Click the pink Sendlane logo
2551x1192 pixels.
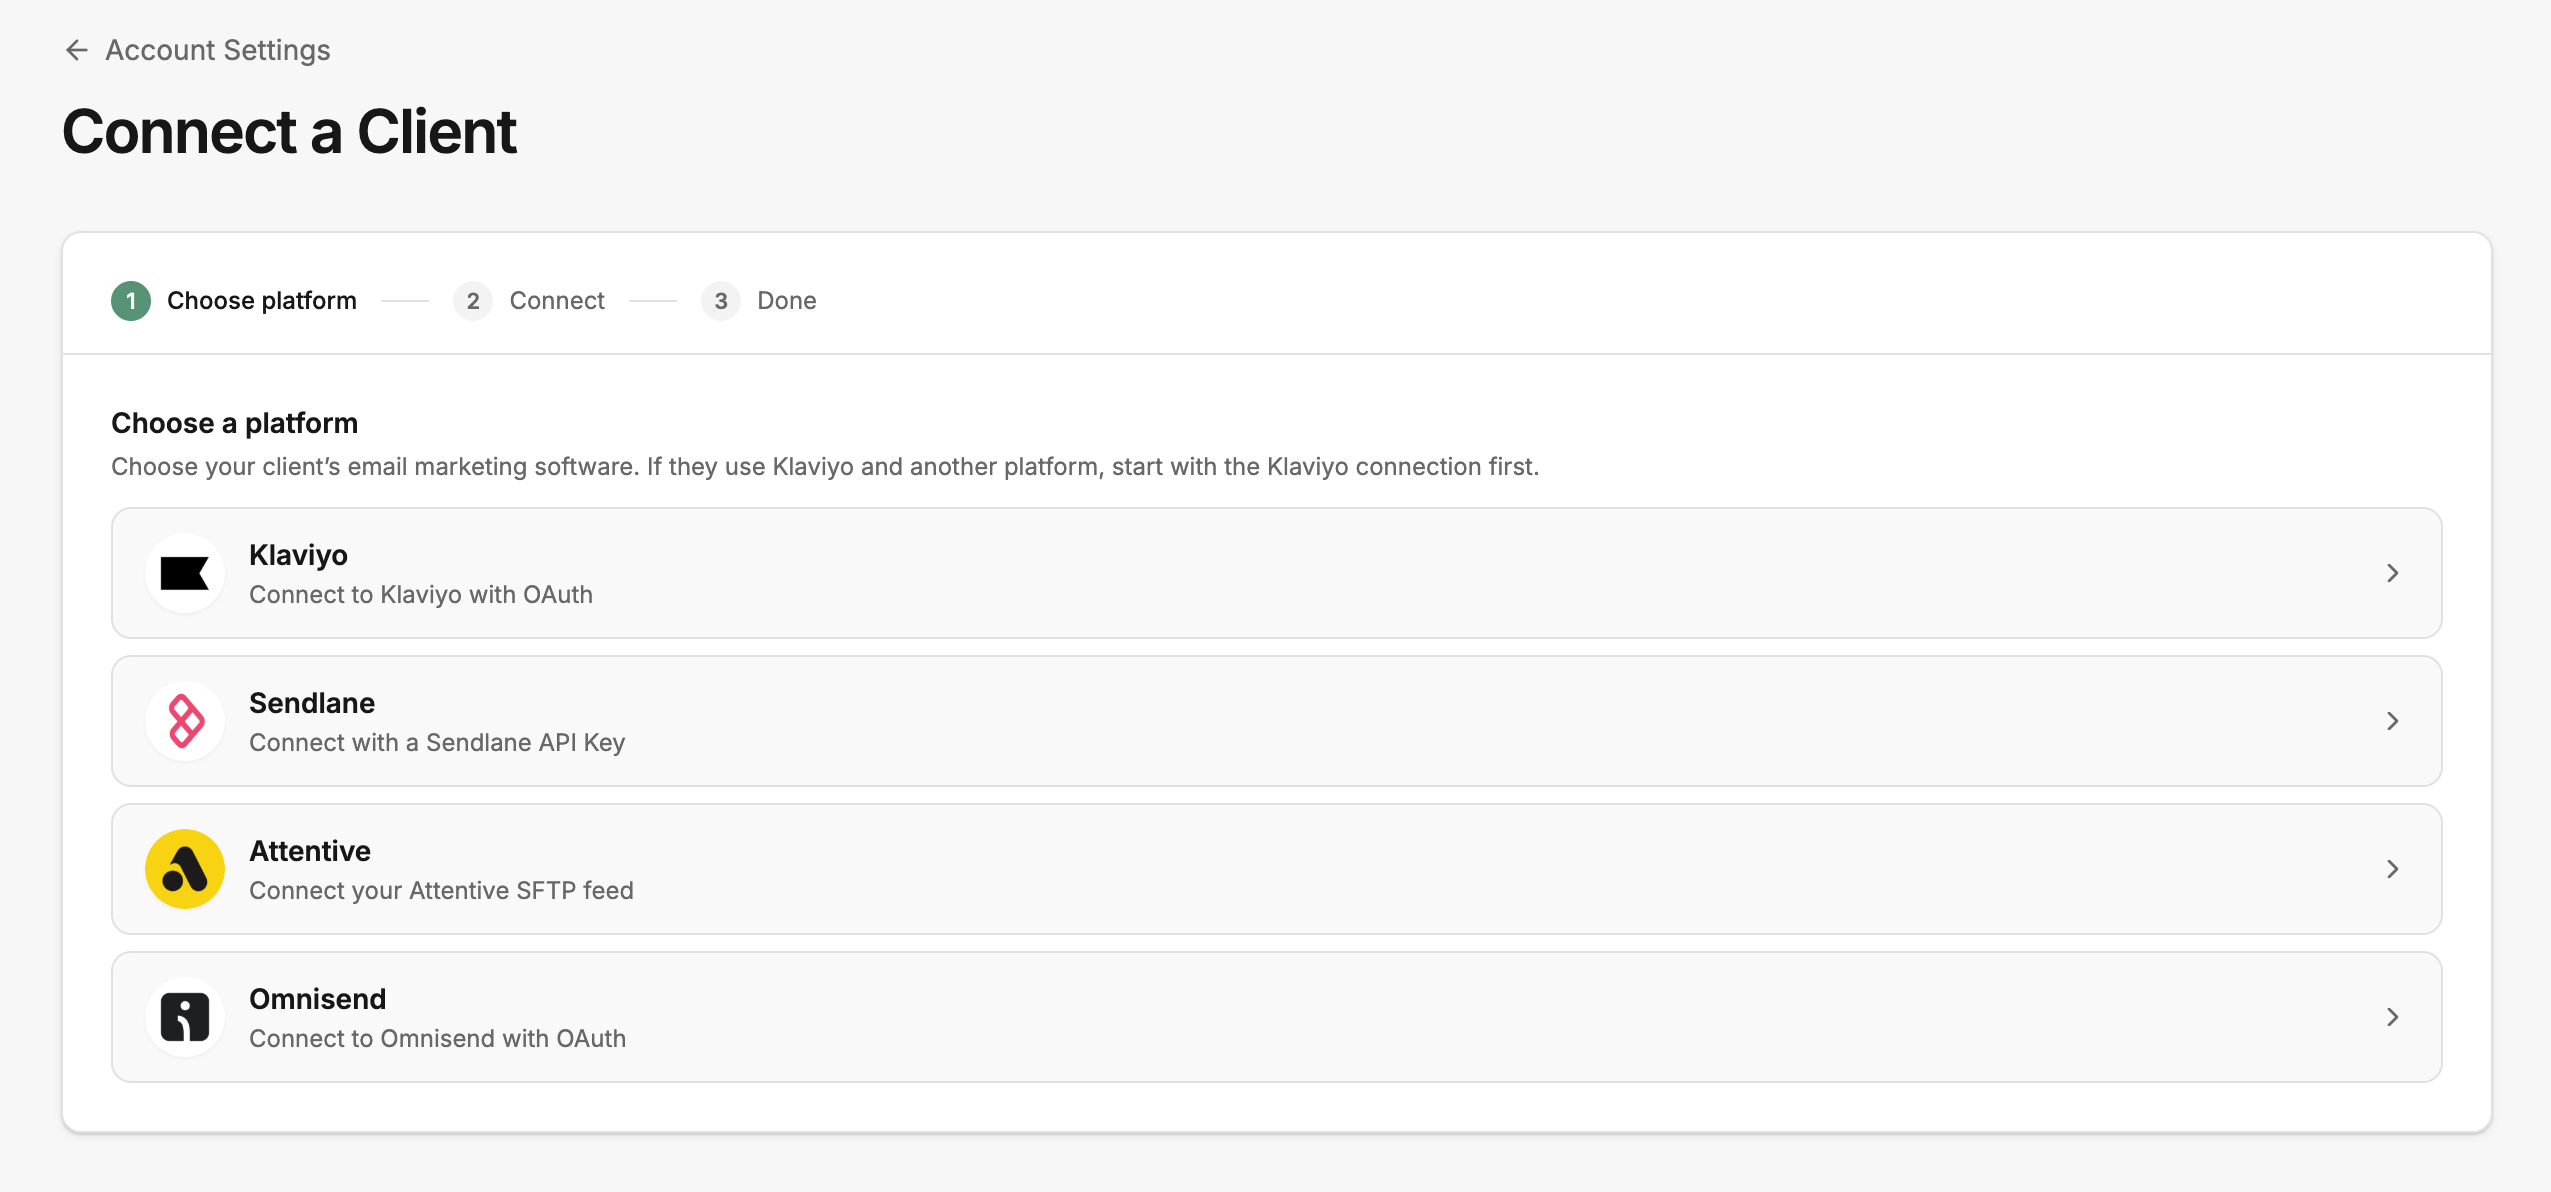tap(185, 721)
